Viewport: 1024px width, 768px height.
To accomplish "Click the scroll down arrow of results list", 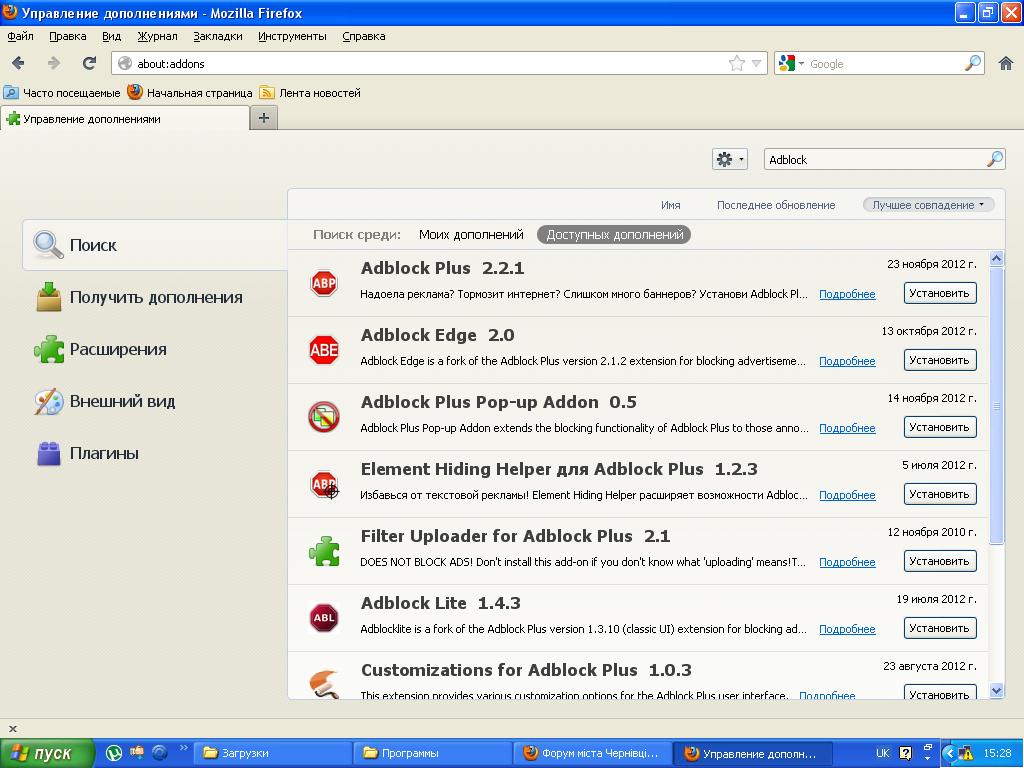I will pos(996,690).
